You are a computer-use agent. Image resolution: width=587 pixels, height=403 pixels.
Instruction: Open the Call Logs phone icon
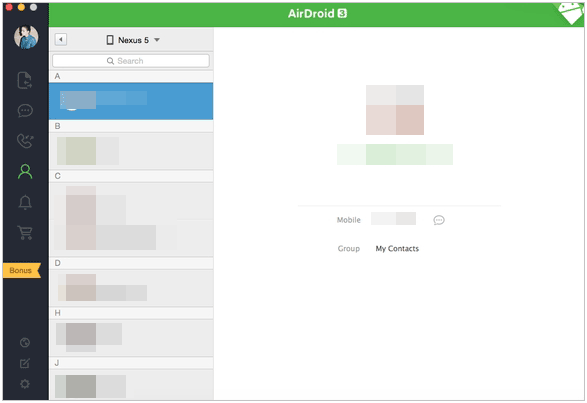pos(25,141)
